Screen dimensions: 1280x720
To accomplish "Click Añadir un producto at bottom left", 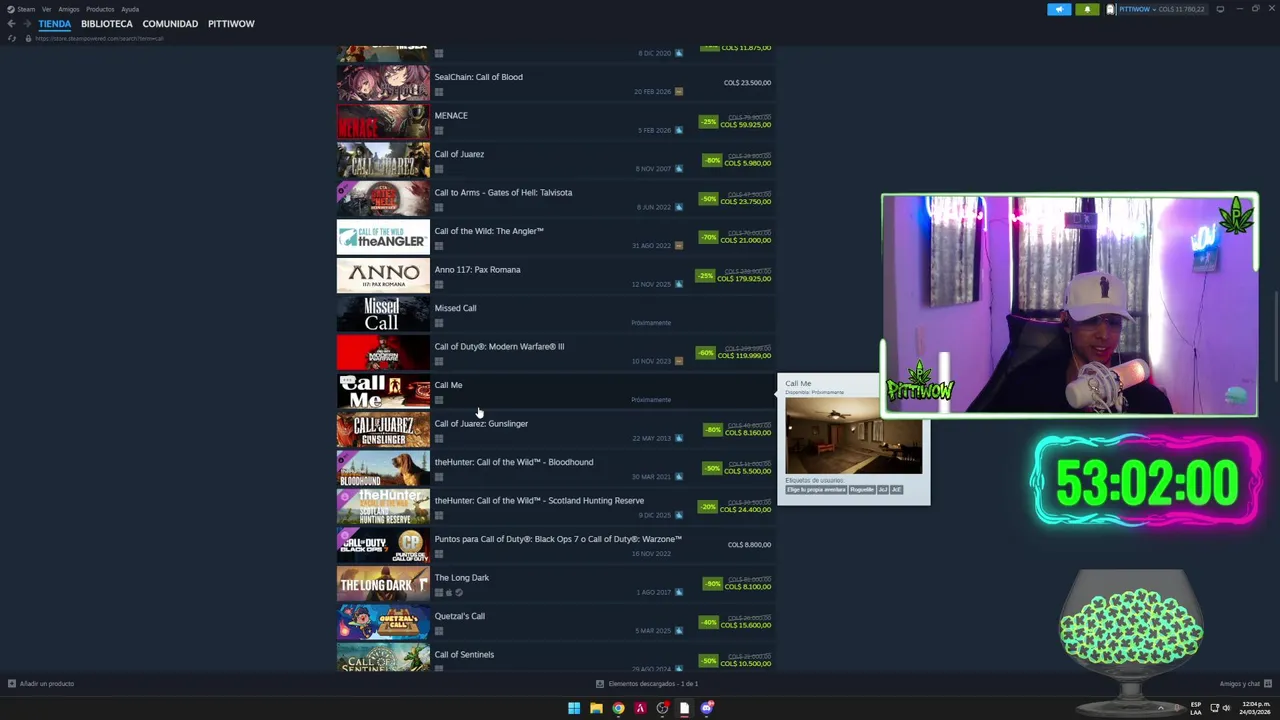I will click(41, 684).
